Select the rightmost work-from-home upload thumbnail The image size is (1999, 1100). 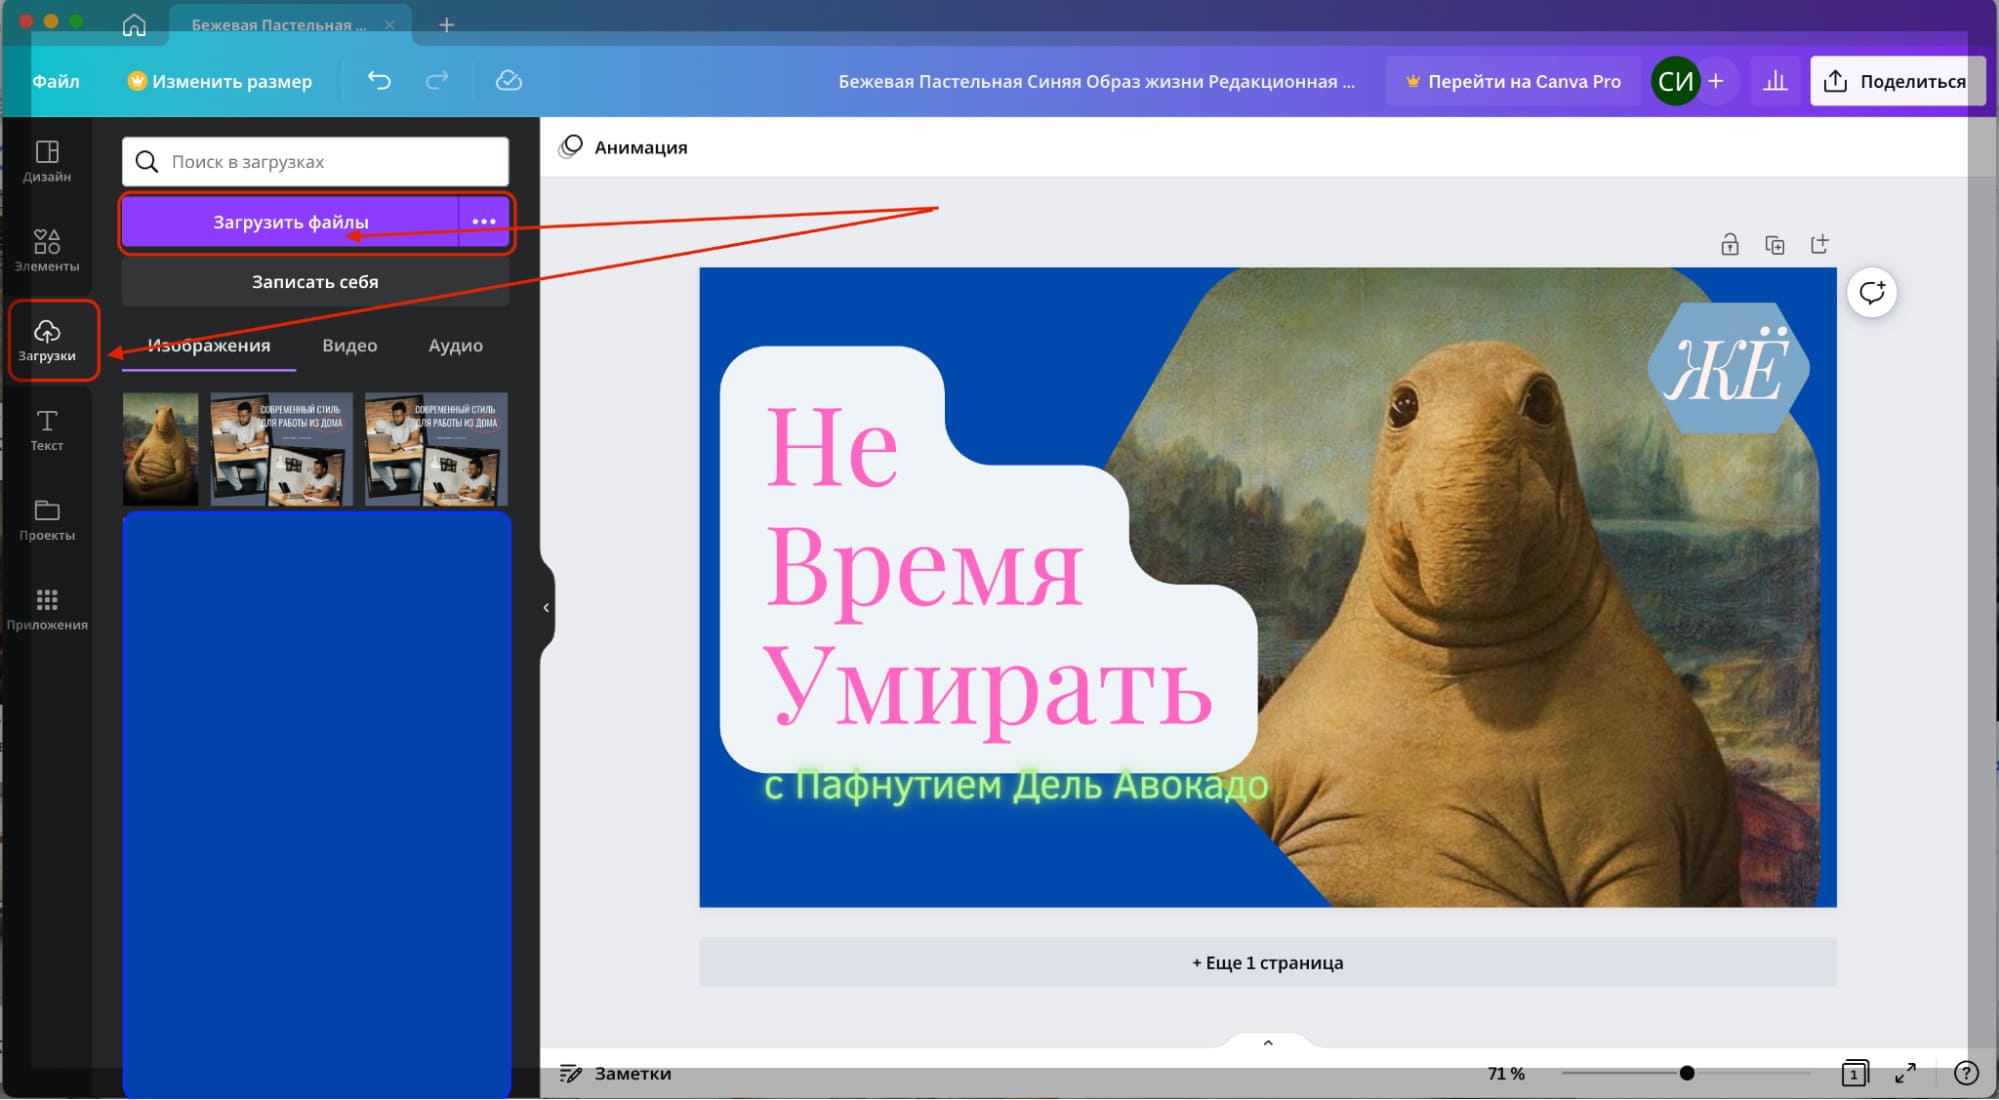436,449
